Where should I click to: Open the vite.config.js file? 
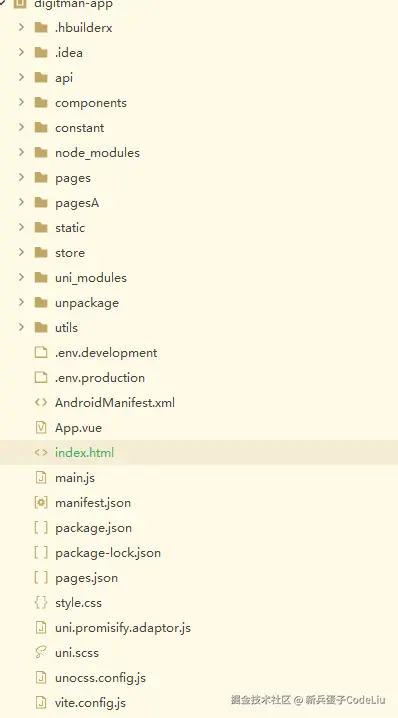90,703
